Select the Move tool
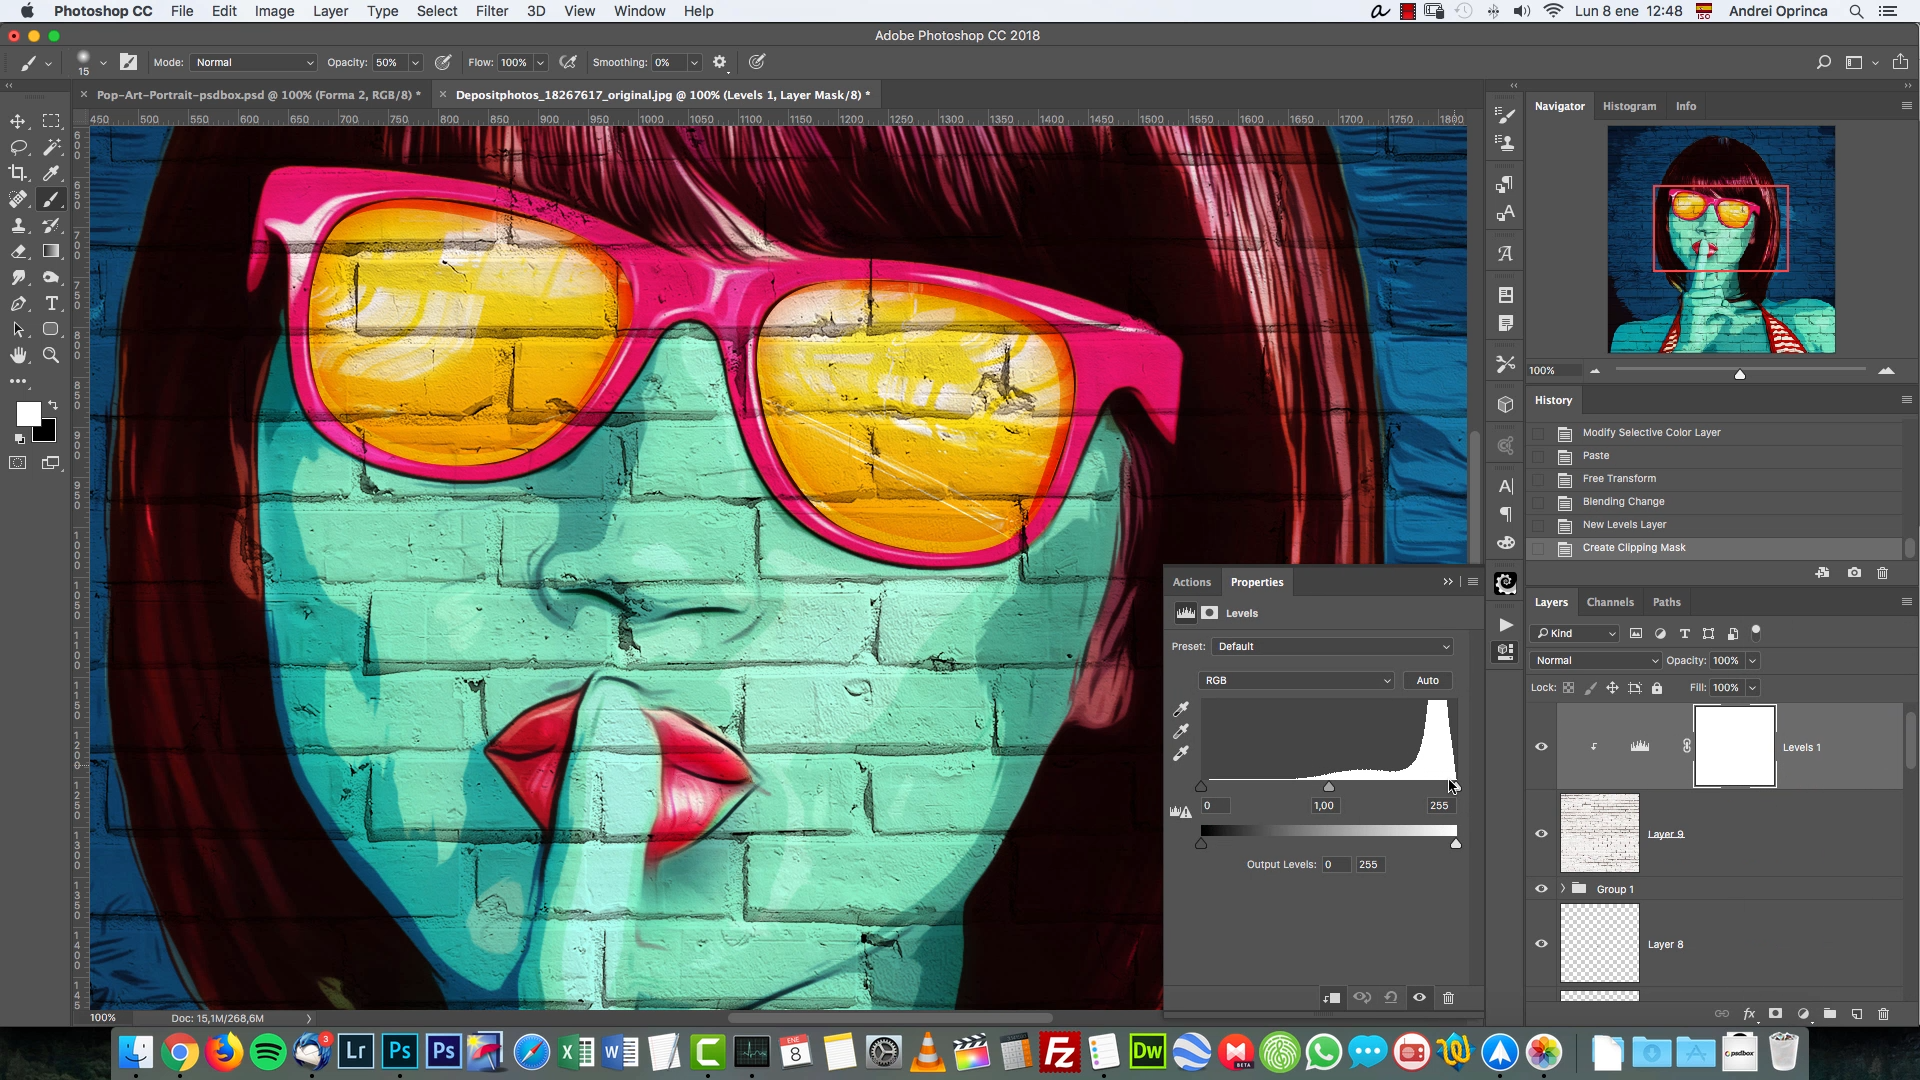Viewport: 1920px width, 1080px height. (18, 121)
